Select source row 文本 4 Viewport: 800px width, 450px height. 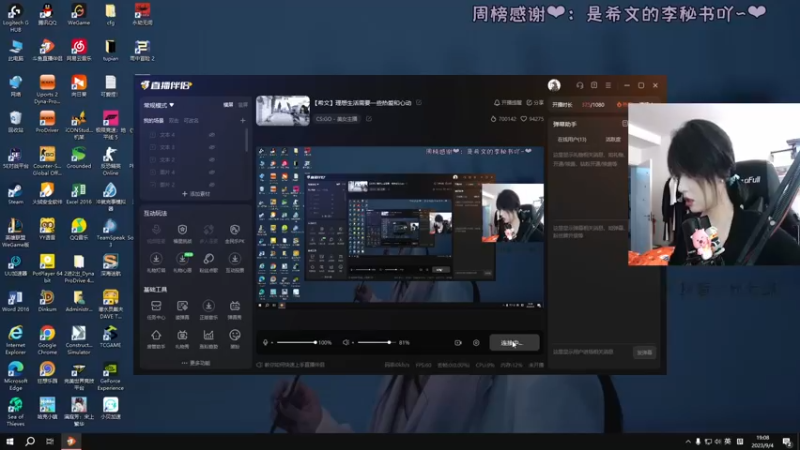(194, 135)
